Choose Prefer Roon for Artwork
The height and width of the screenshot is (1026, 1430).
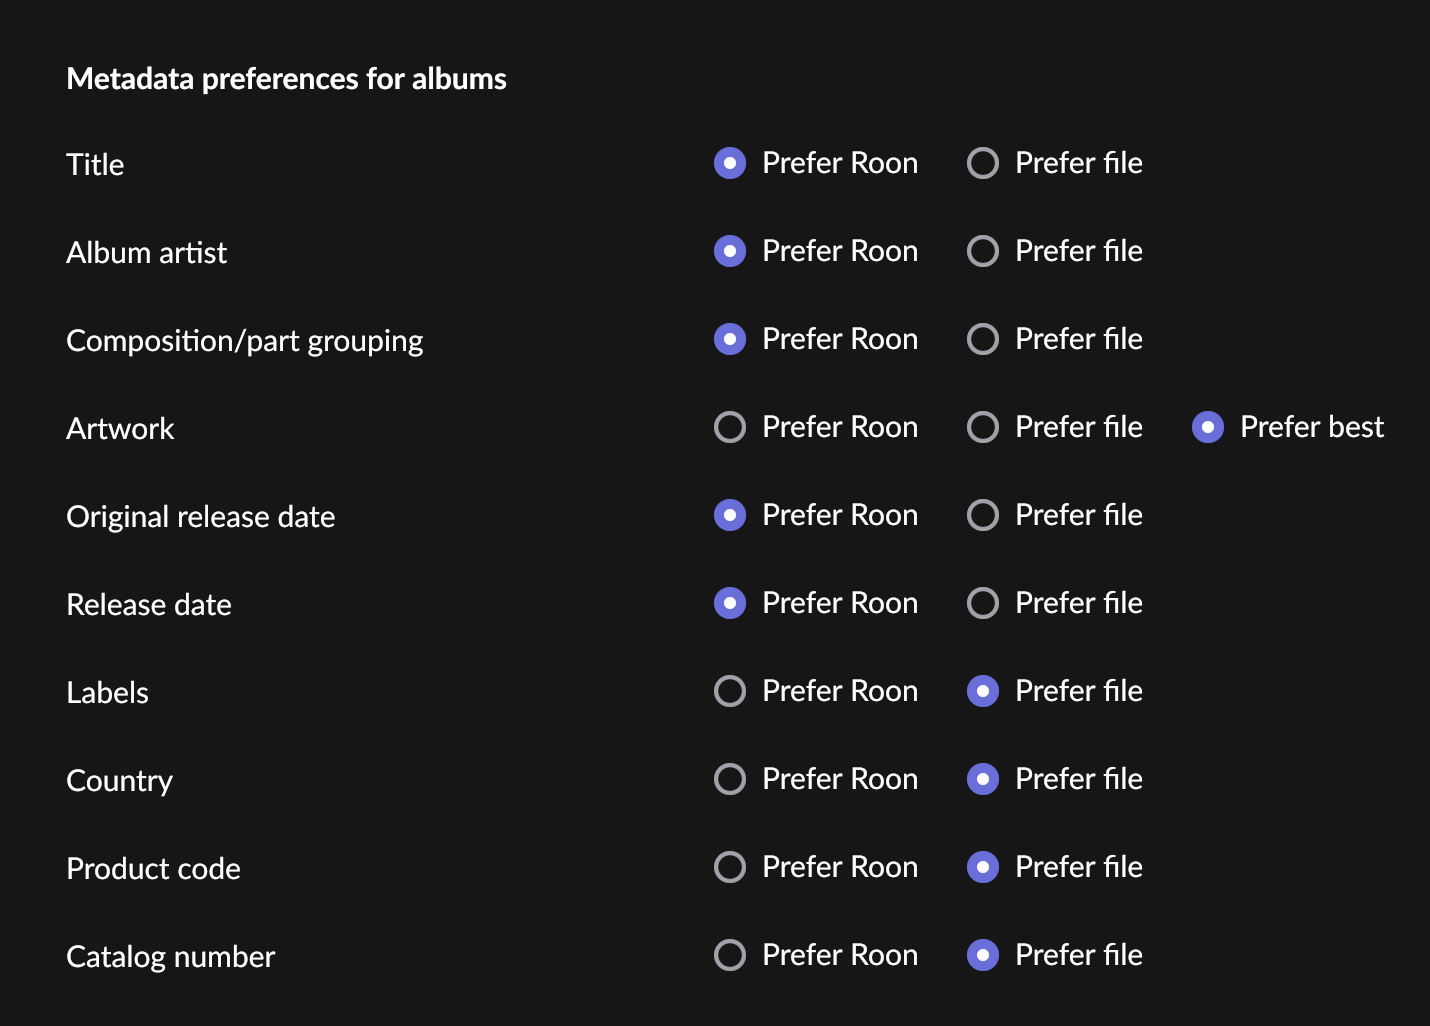tap(730, 427)
